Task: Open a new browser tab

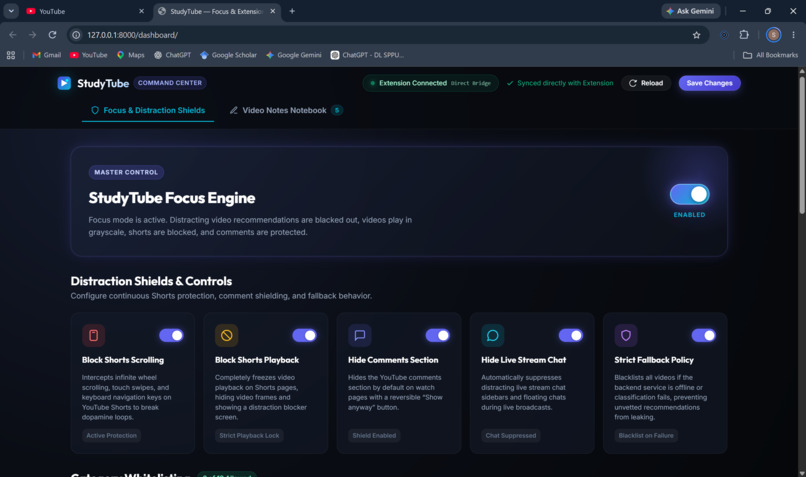Action: pyautogui.click(x=292, y=11)
